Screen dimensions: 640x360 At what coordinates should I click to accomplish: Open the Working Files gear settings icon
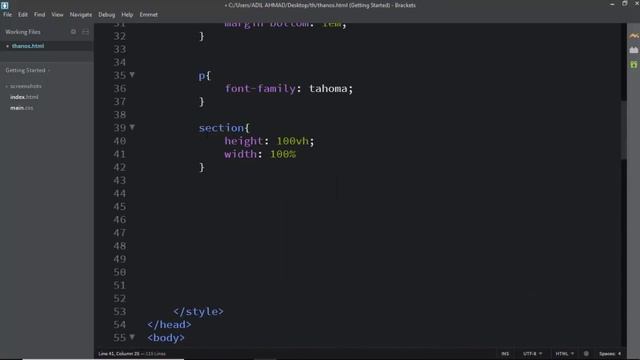click(73, 31)
